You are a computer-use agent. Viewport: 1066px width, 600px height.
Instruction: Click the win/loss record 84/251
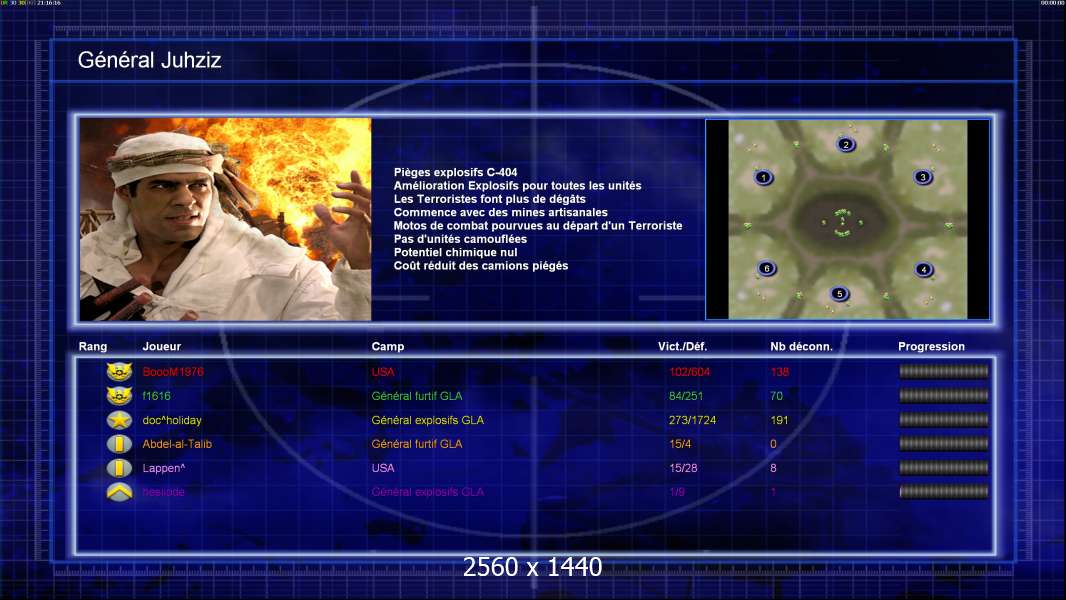686,395
